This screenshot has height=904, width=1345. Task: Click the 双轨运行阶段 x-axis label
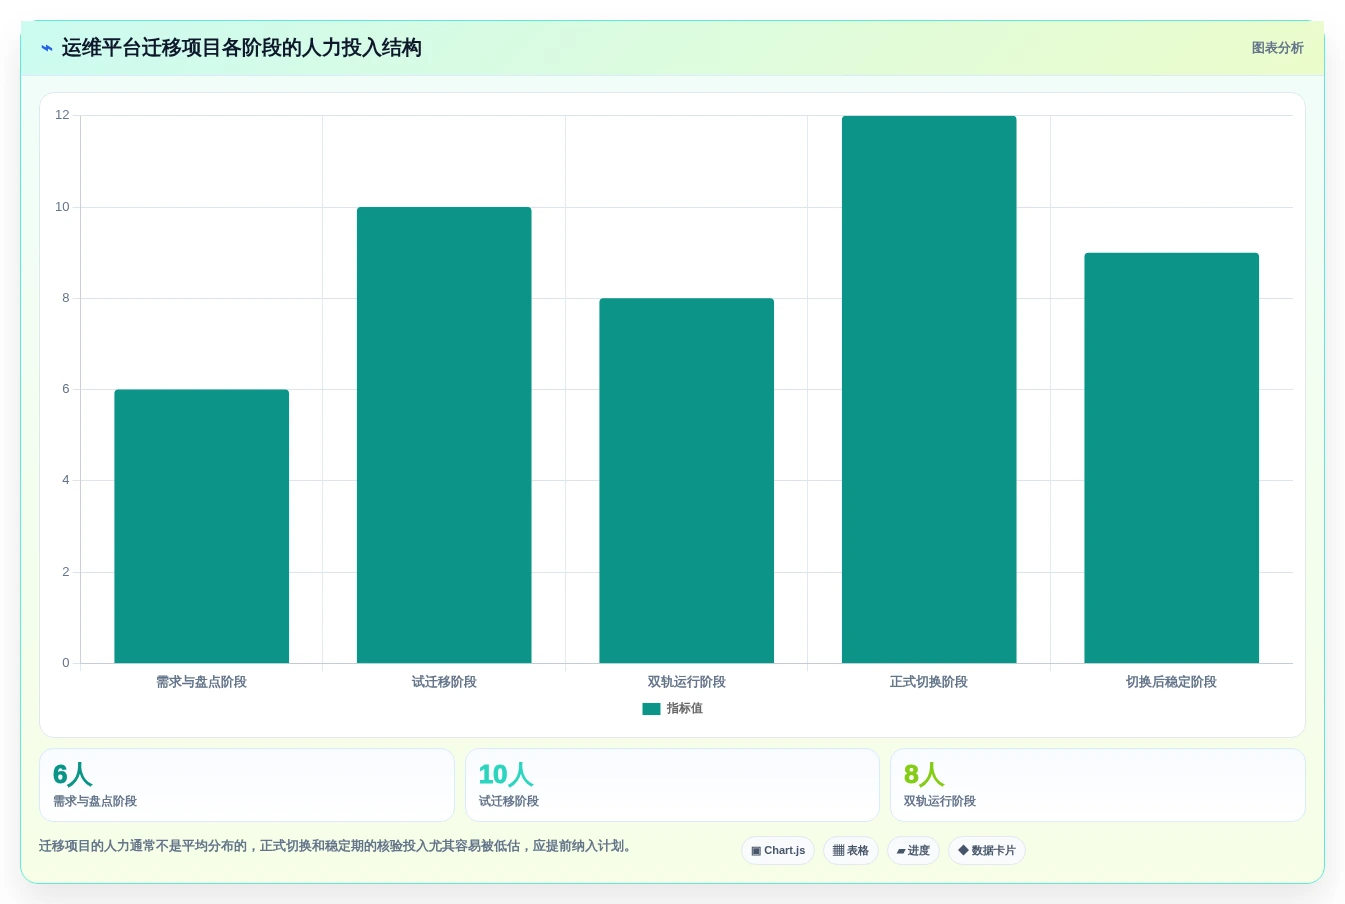click(x=686, y=682)
